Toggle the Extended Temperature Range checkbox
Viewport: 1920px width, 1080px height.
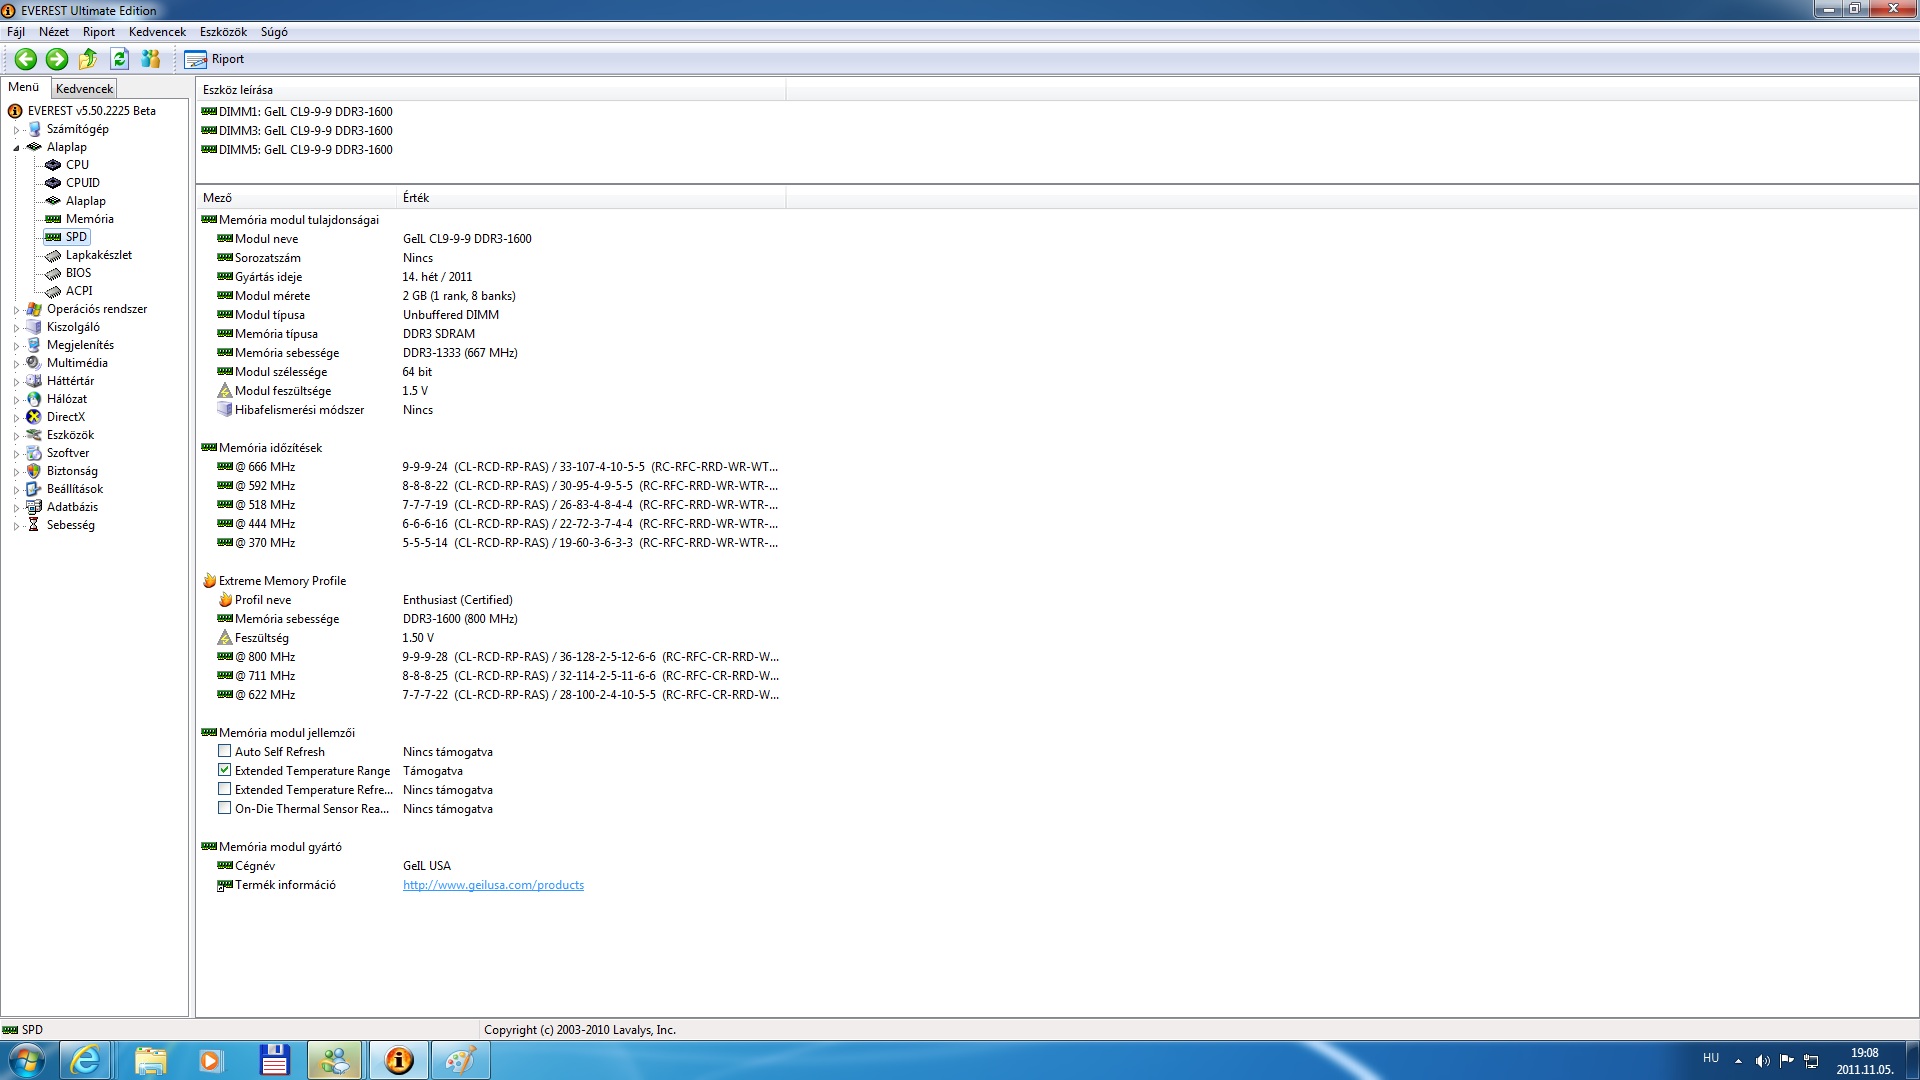click(225, 770)
